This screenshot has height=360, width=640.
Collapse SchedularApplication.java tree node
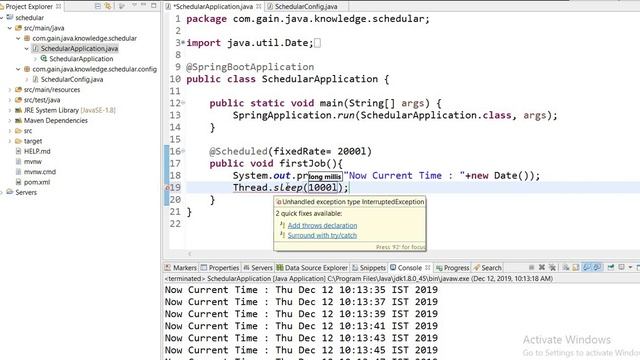tap(27, 49)
